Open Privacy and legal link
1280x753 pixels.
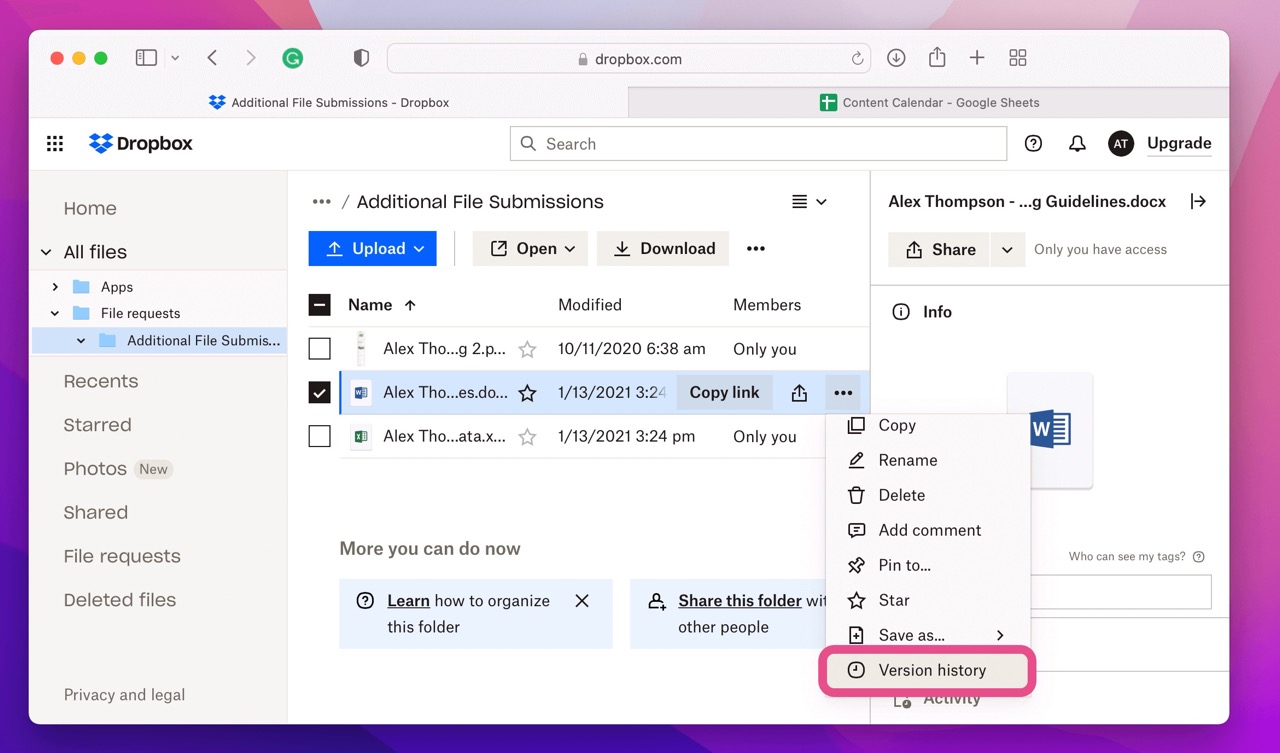(x=124, y=695)
